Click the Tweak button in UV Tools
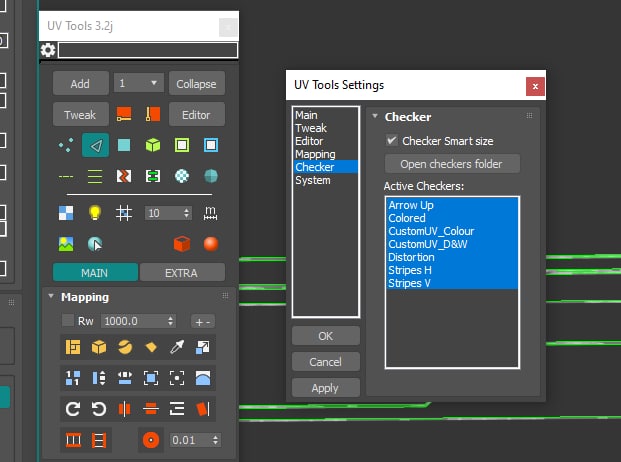621x462 pixels. (x=80, y=115)
